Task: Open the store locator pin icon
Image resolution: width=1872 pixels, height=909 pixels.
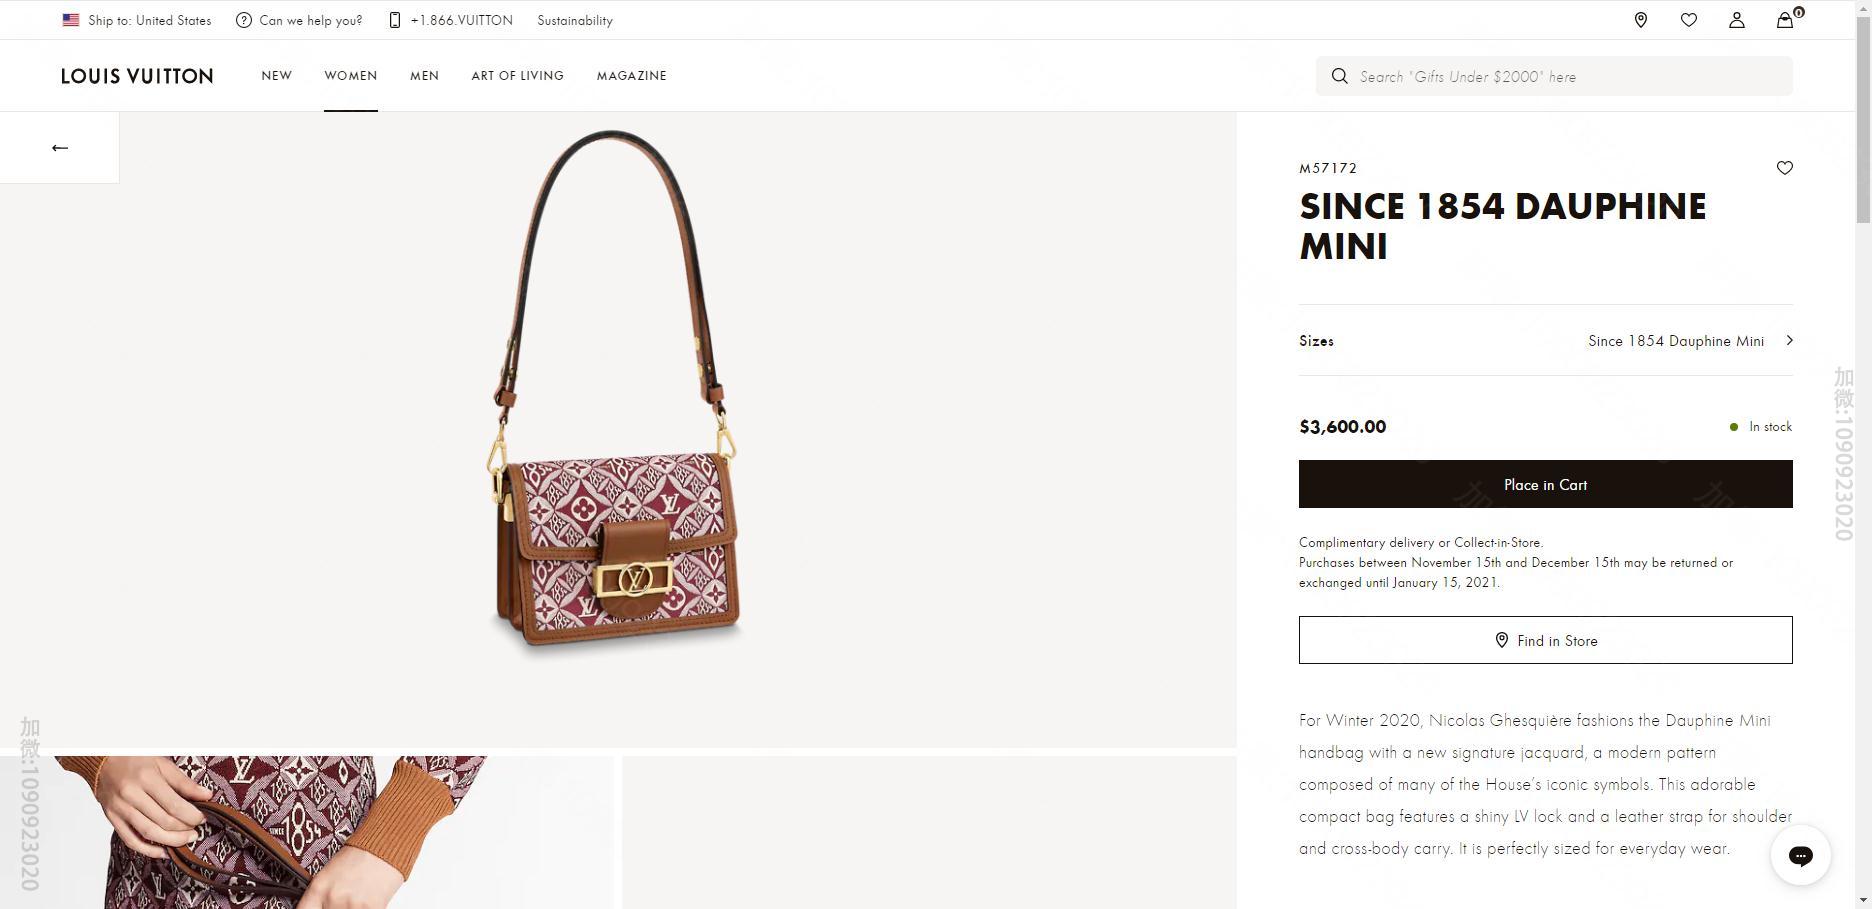Action: (x=1640, y=20)
